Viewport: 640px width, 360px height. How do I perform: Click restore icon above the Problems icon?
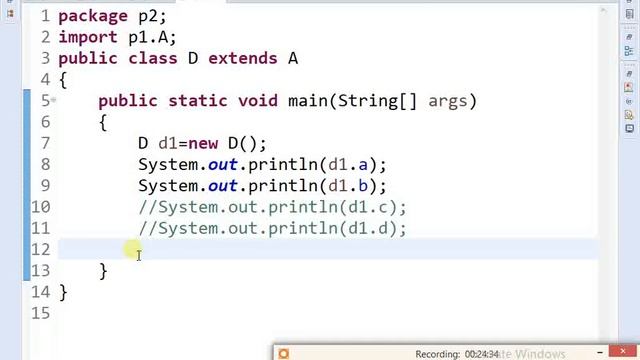click(629, 74)
